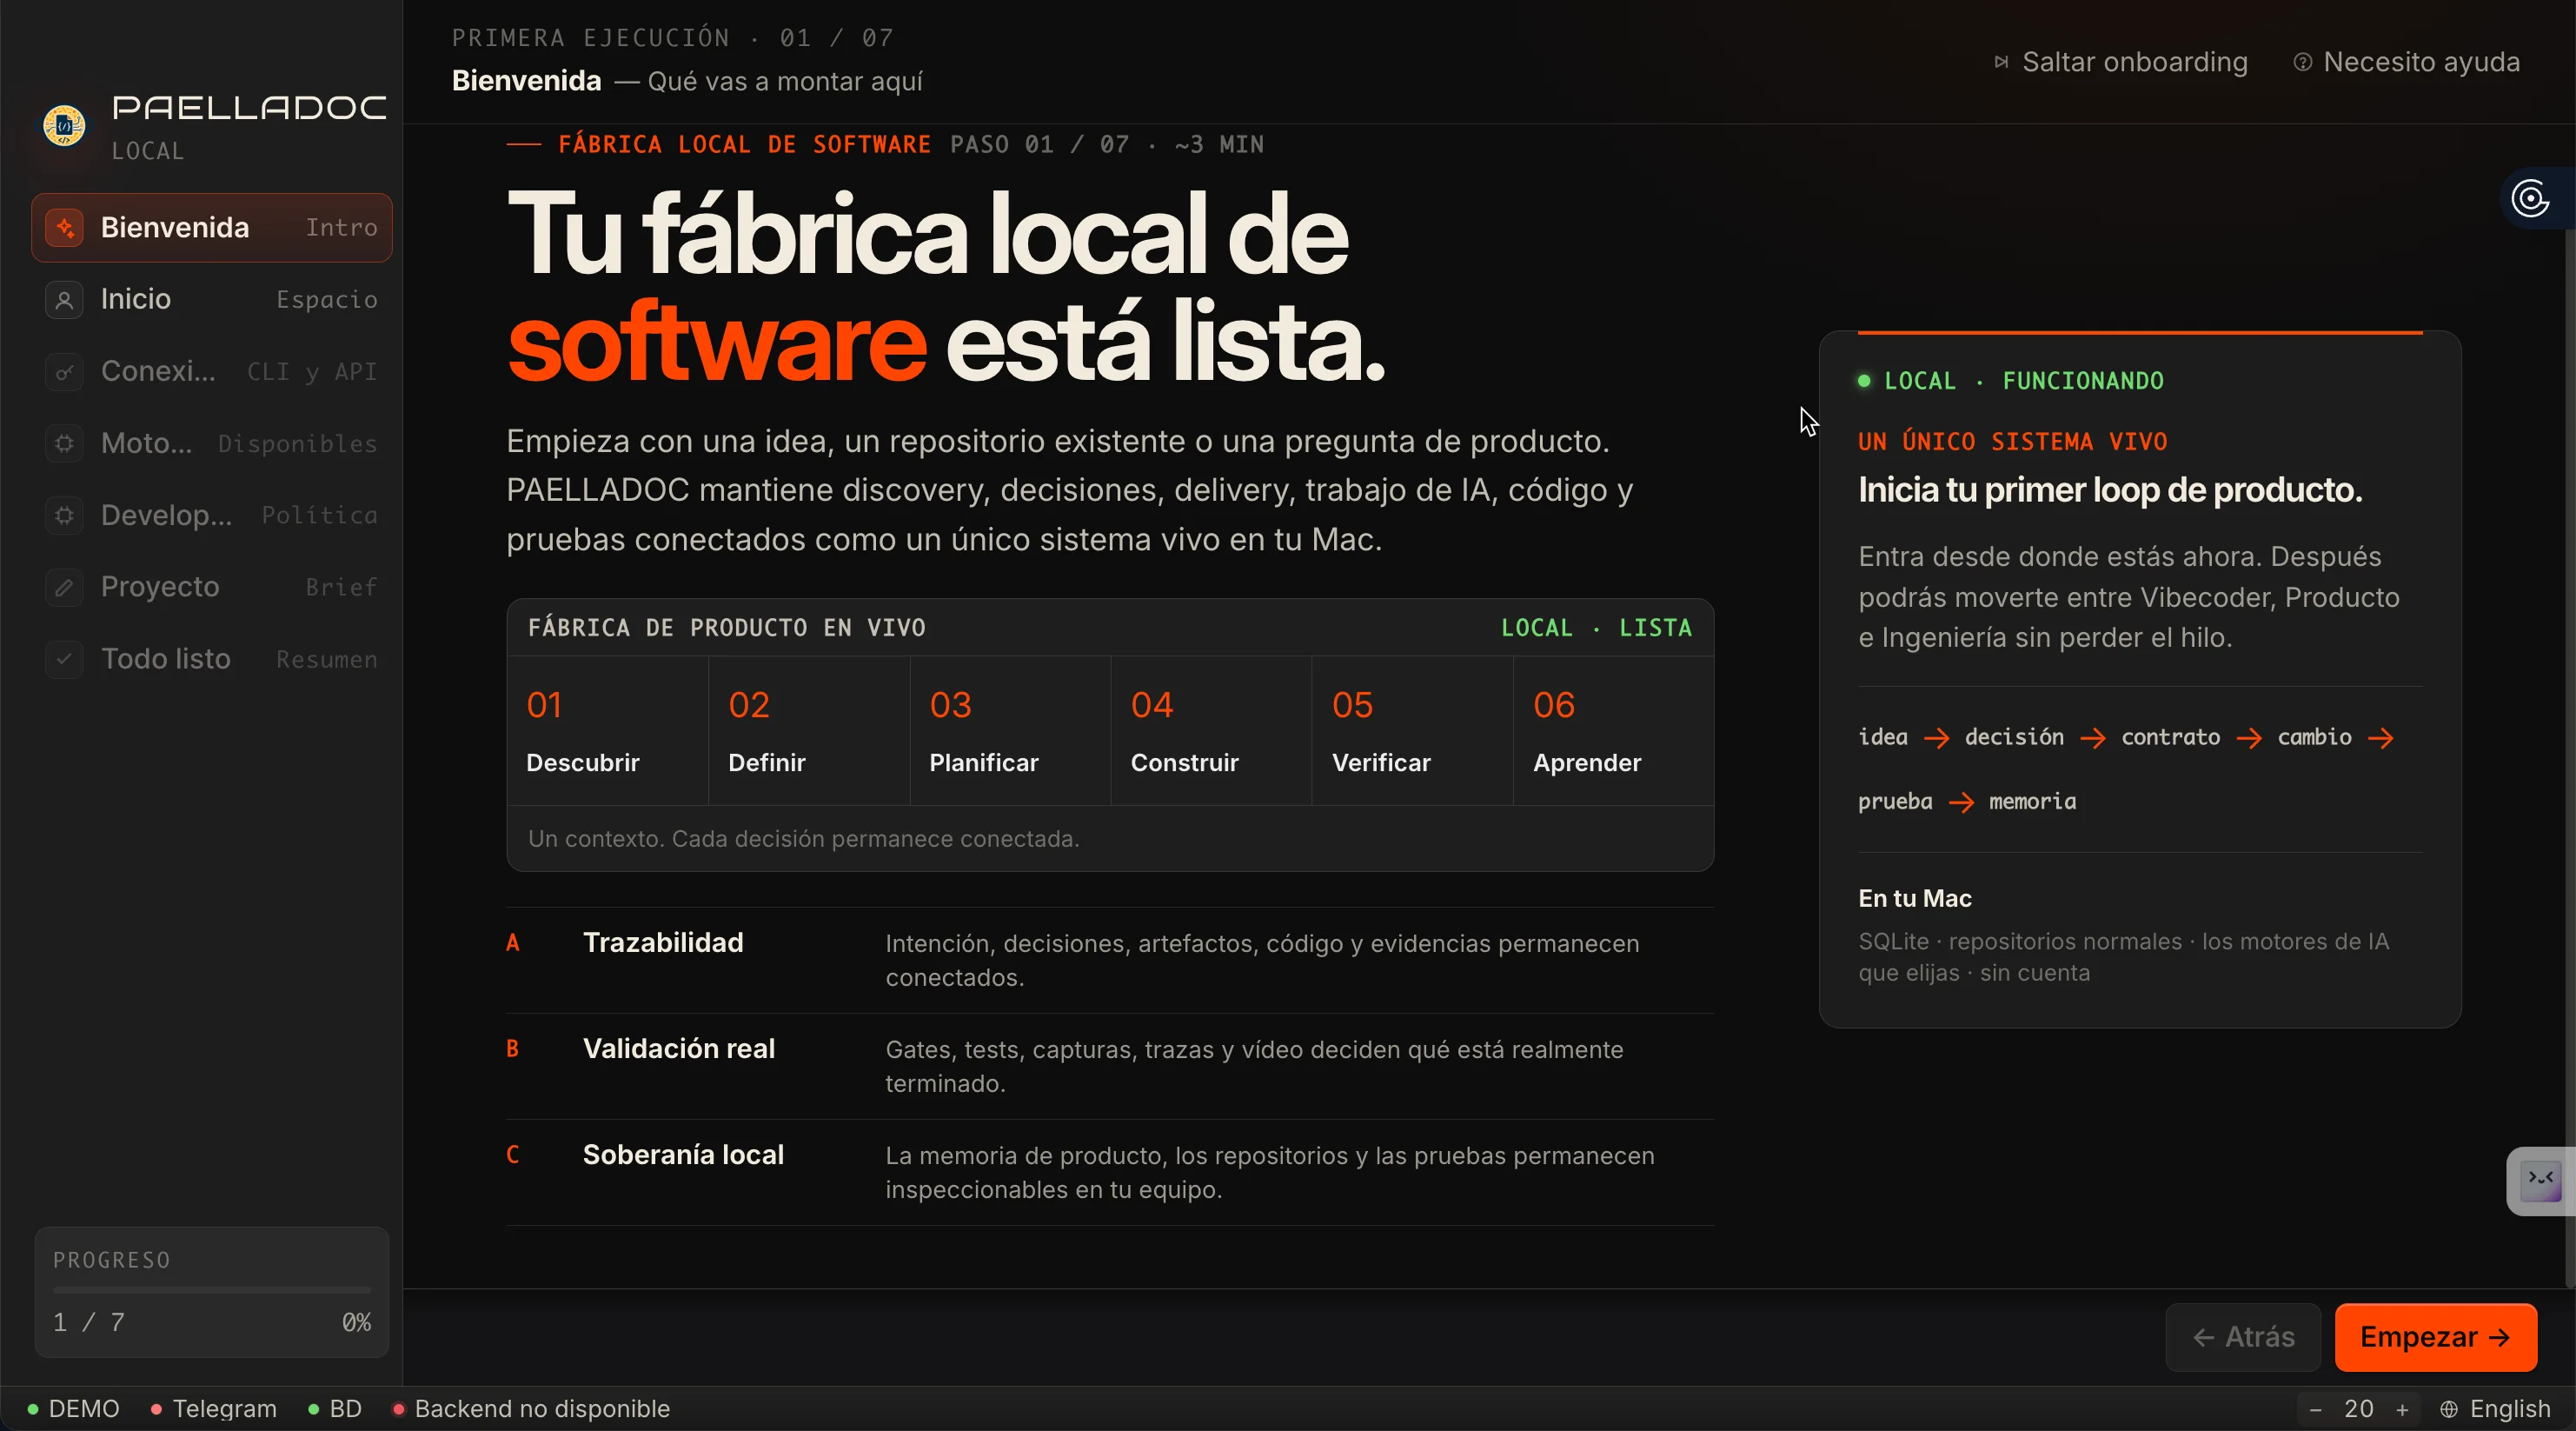Click the Trazabilidad row heading
The width and height of the screenshot is (2576, 1431).
[663, 943]
